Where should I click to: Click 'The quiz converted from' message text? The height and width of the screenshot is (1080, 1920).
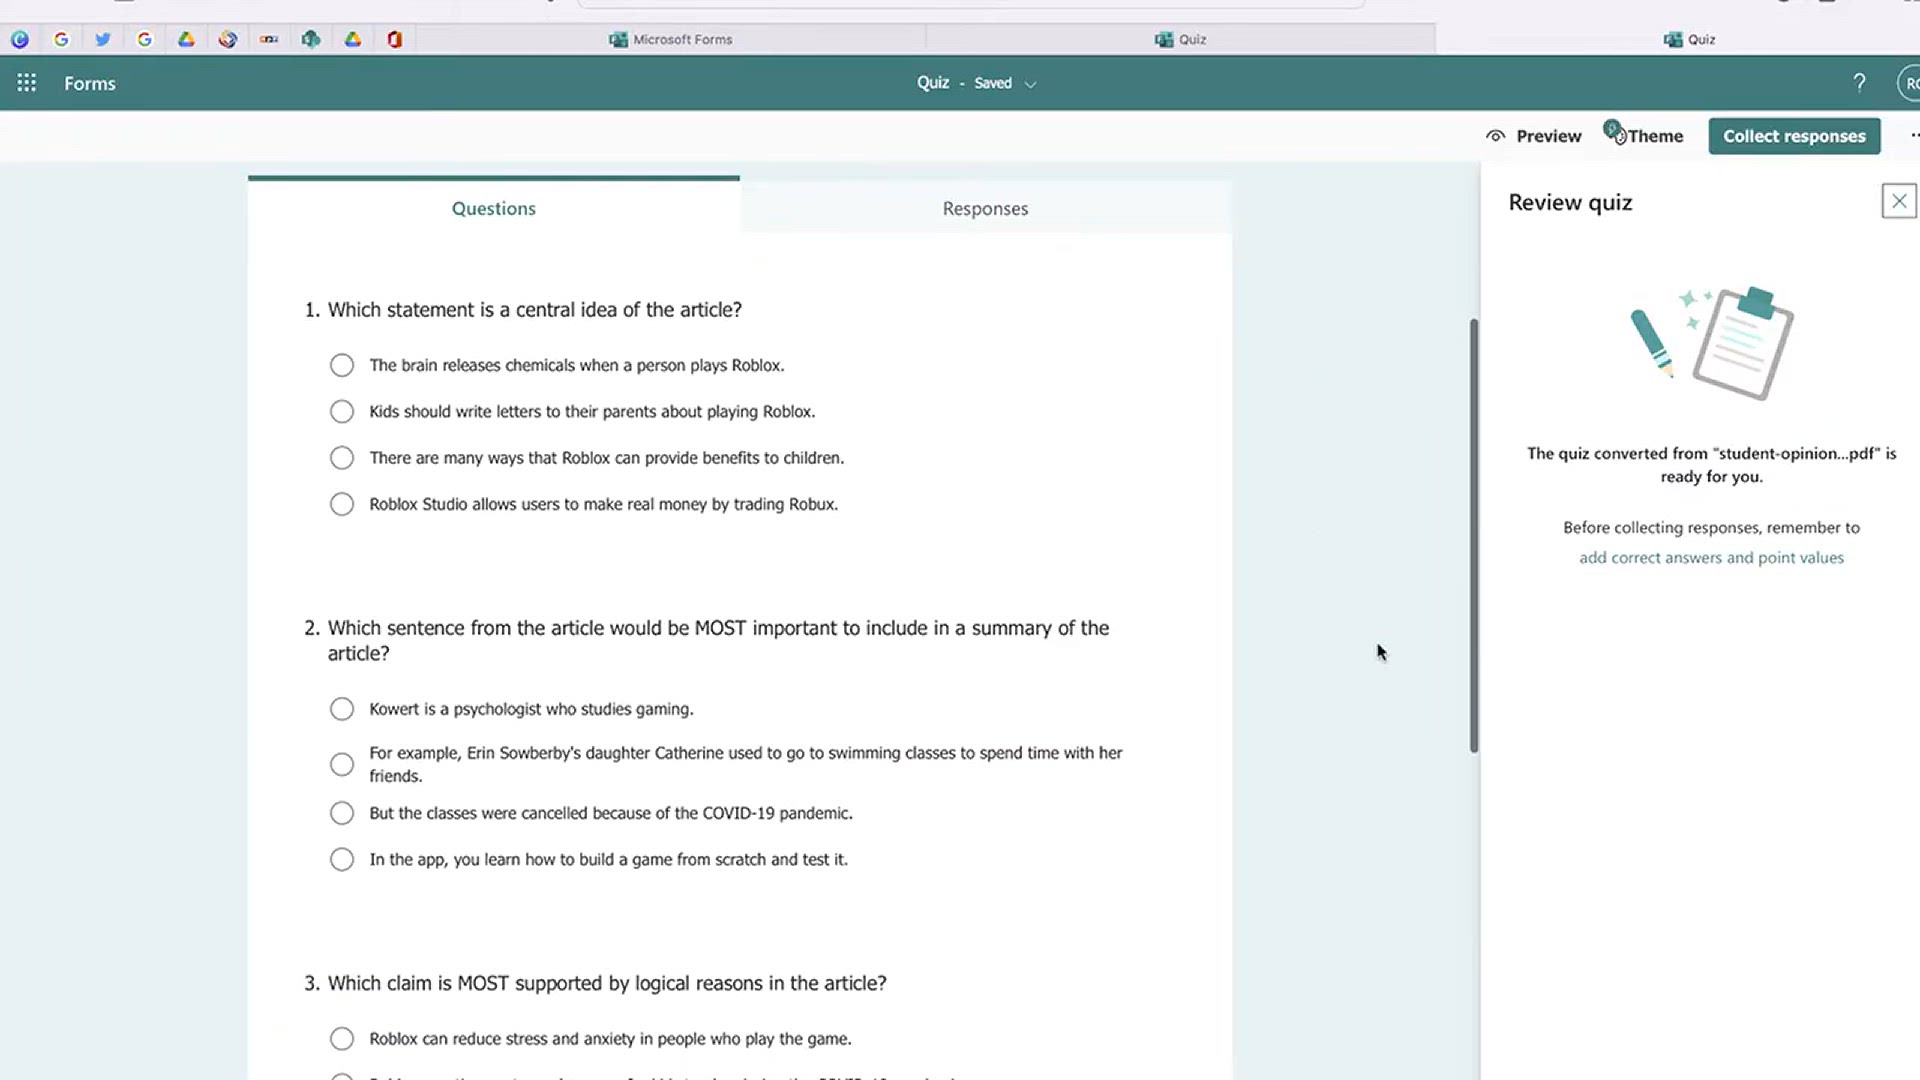point(1711,465)
